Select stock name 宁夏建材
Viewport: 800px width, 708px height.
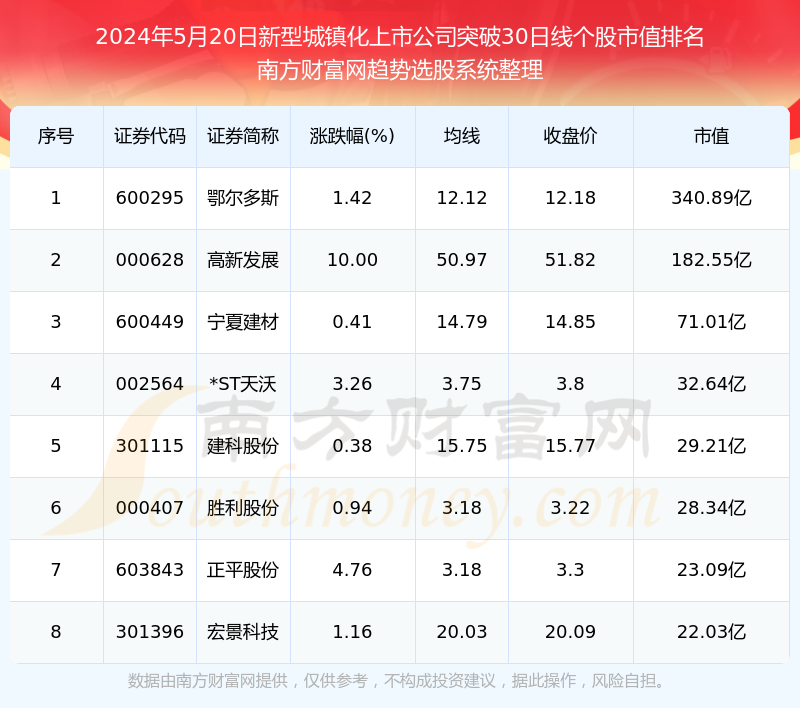tap(243, 322)
